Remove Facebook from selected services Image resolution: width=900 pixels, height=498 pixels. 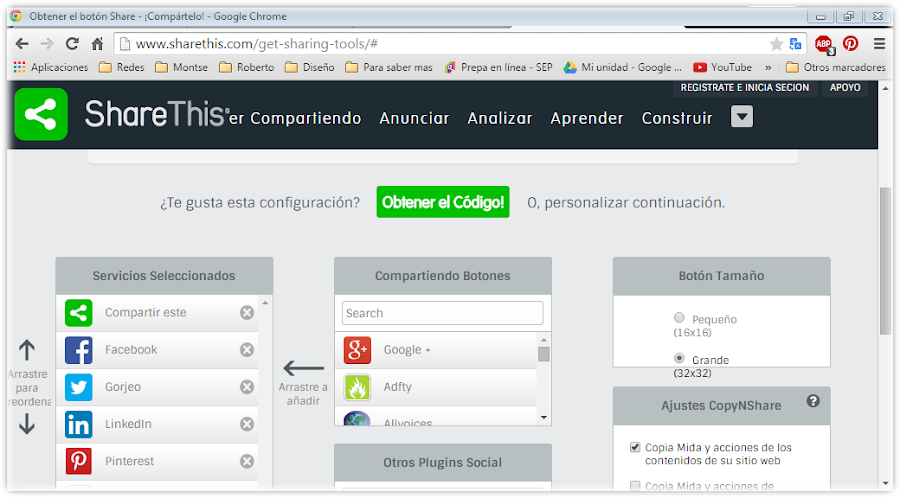pyautogui.click(x=247, y=350)
